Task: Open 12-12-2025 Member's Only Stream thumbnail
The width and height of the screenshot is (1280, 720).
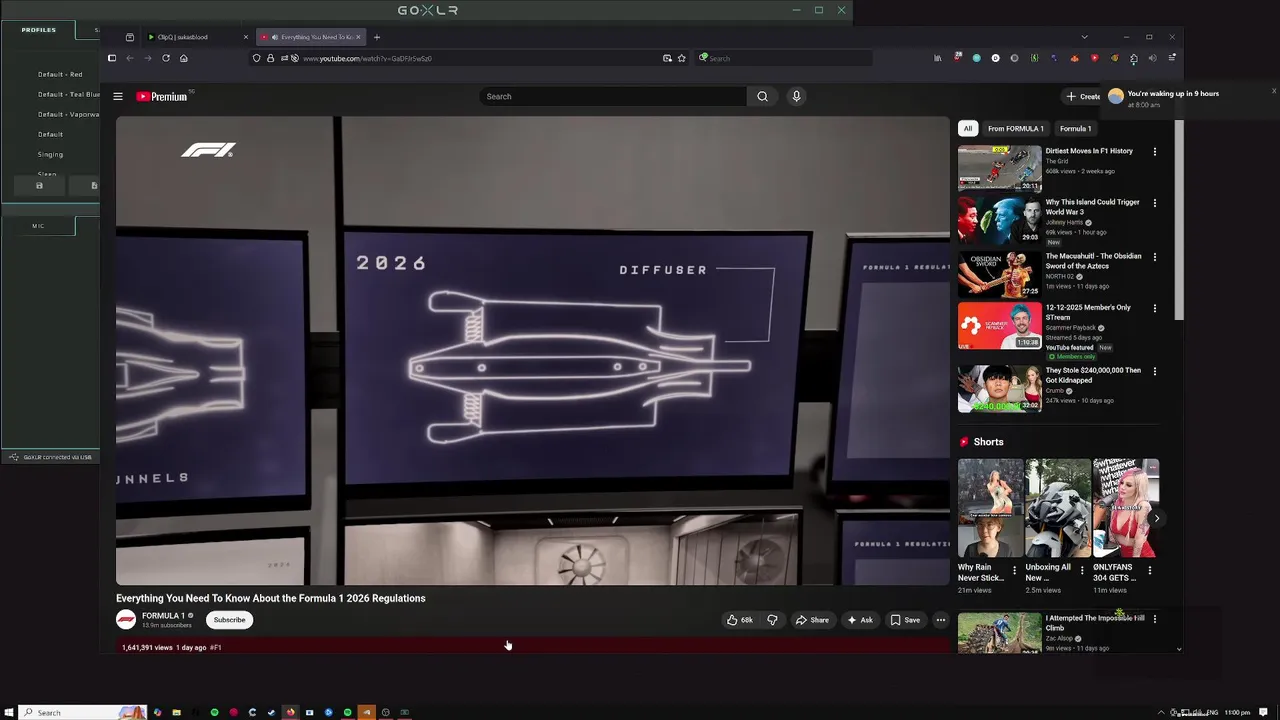Action: (999, 326)
